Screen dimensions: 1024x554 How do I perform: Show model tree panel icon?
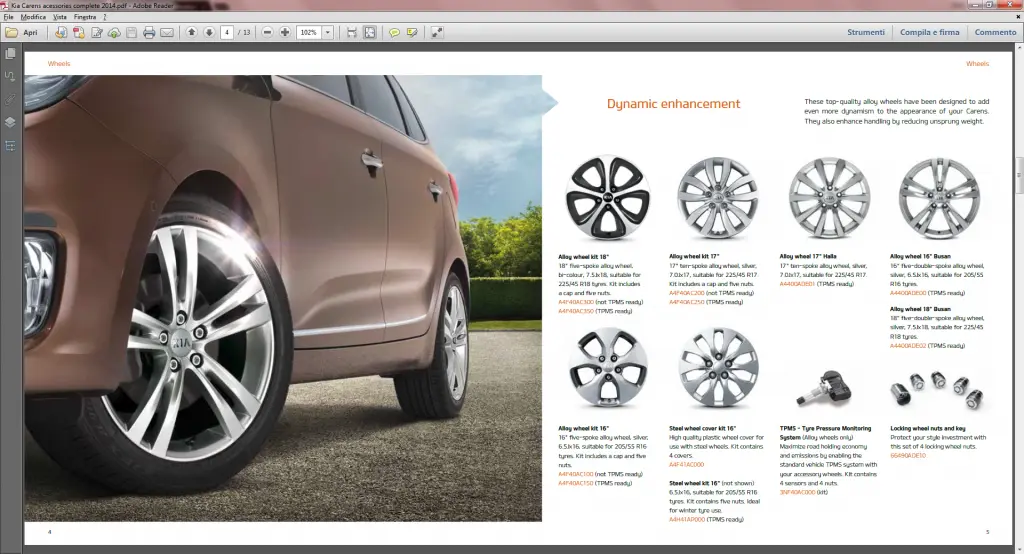[x=10, y=146]
